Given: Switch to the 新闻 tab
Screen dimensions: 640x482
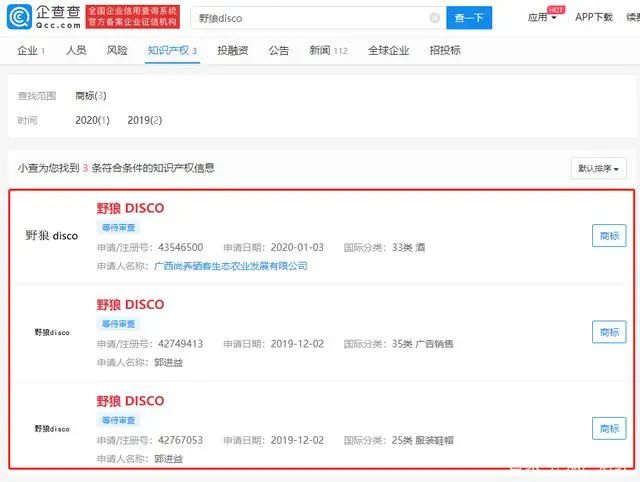Looking at the screenshot, I should pyautogui.click(x=329, y=51).
